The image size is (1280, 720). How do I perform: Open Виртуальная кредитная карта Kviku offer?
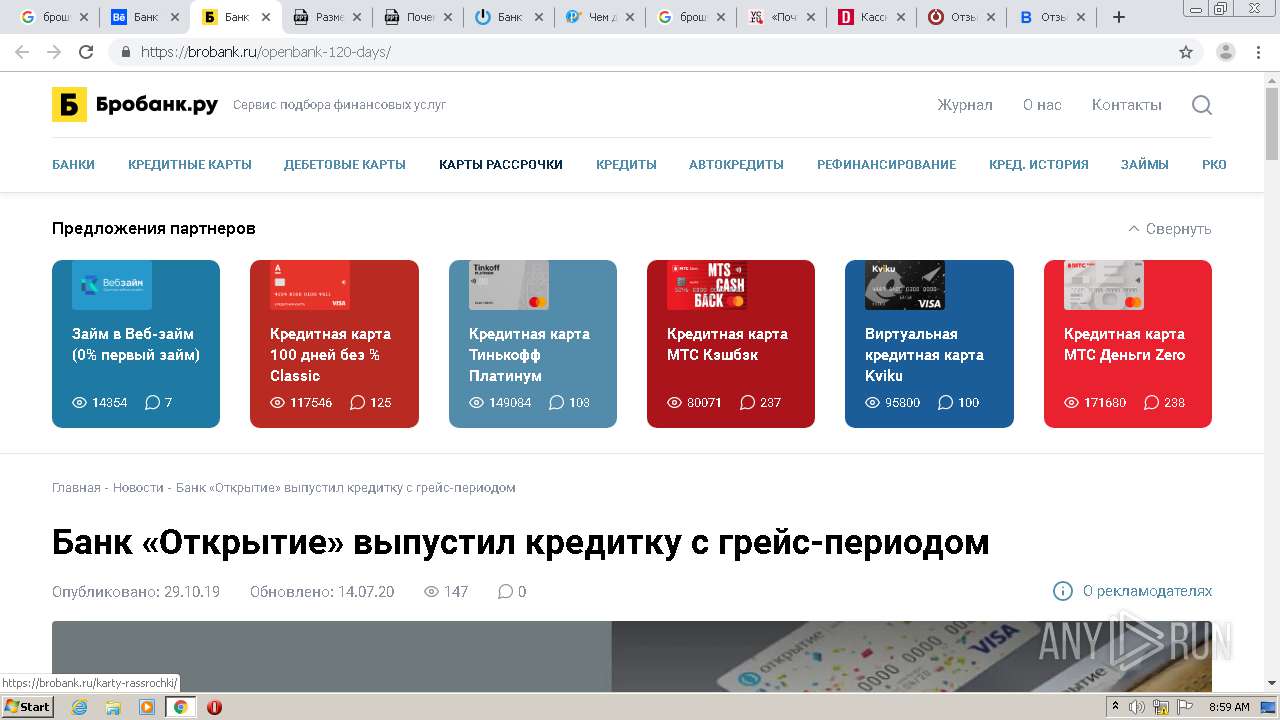click(929, 344)
